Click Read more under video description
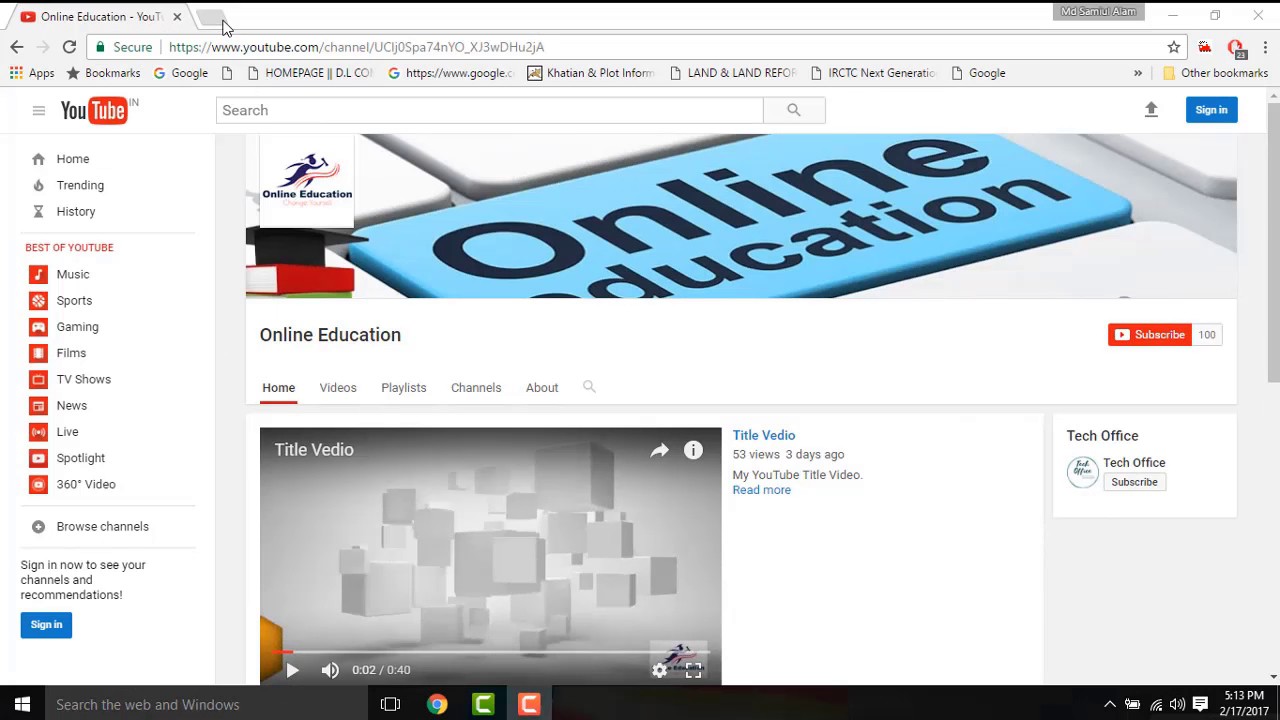This screenshot has width=1280, height=720. pos(761,490)
